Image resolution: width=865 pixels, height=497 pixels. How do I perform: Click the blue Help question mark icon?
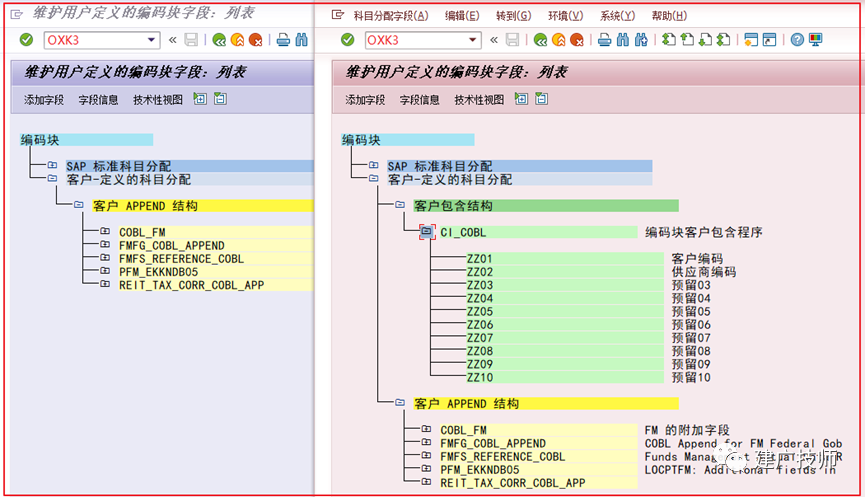pos(797,40)
